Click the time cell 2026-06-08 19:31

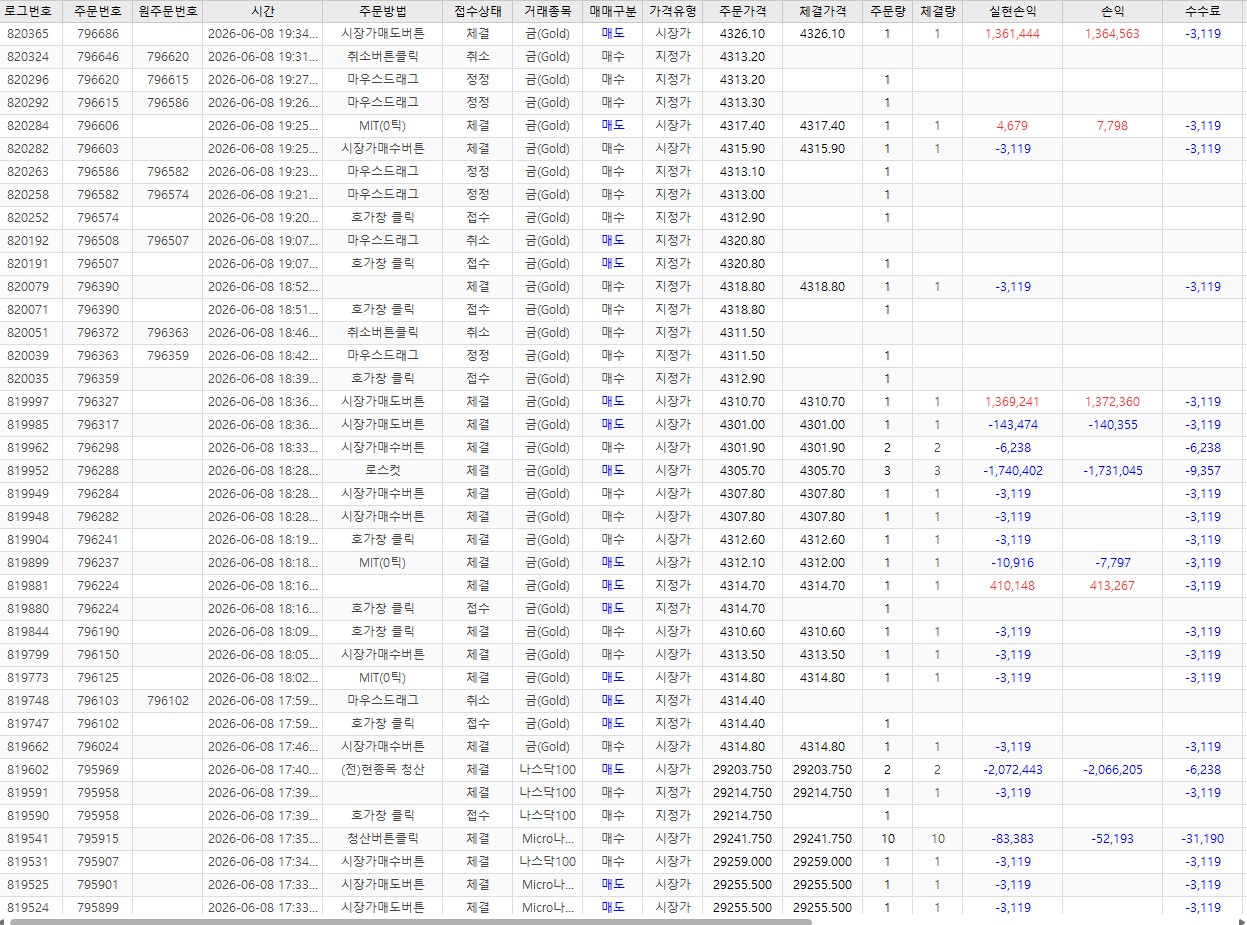[262, 56]
